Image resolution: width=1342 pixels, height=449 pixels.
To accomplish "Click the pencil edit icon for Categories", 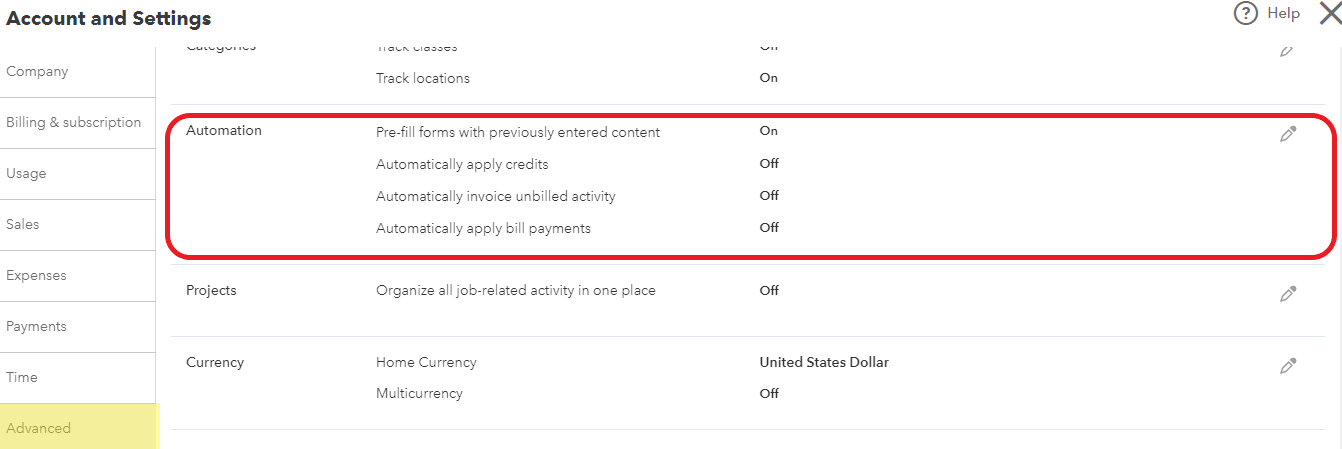I will point(1287,50).
